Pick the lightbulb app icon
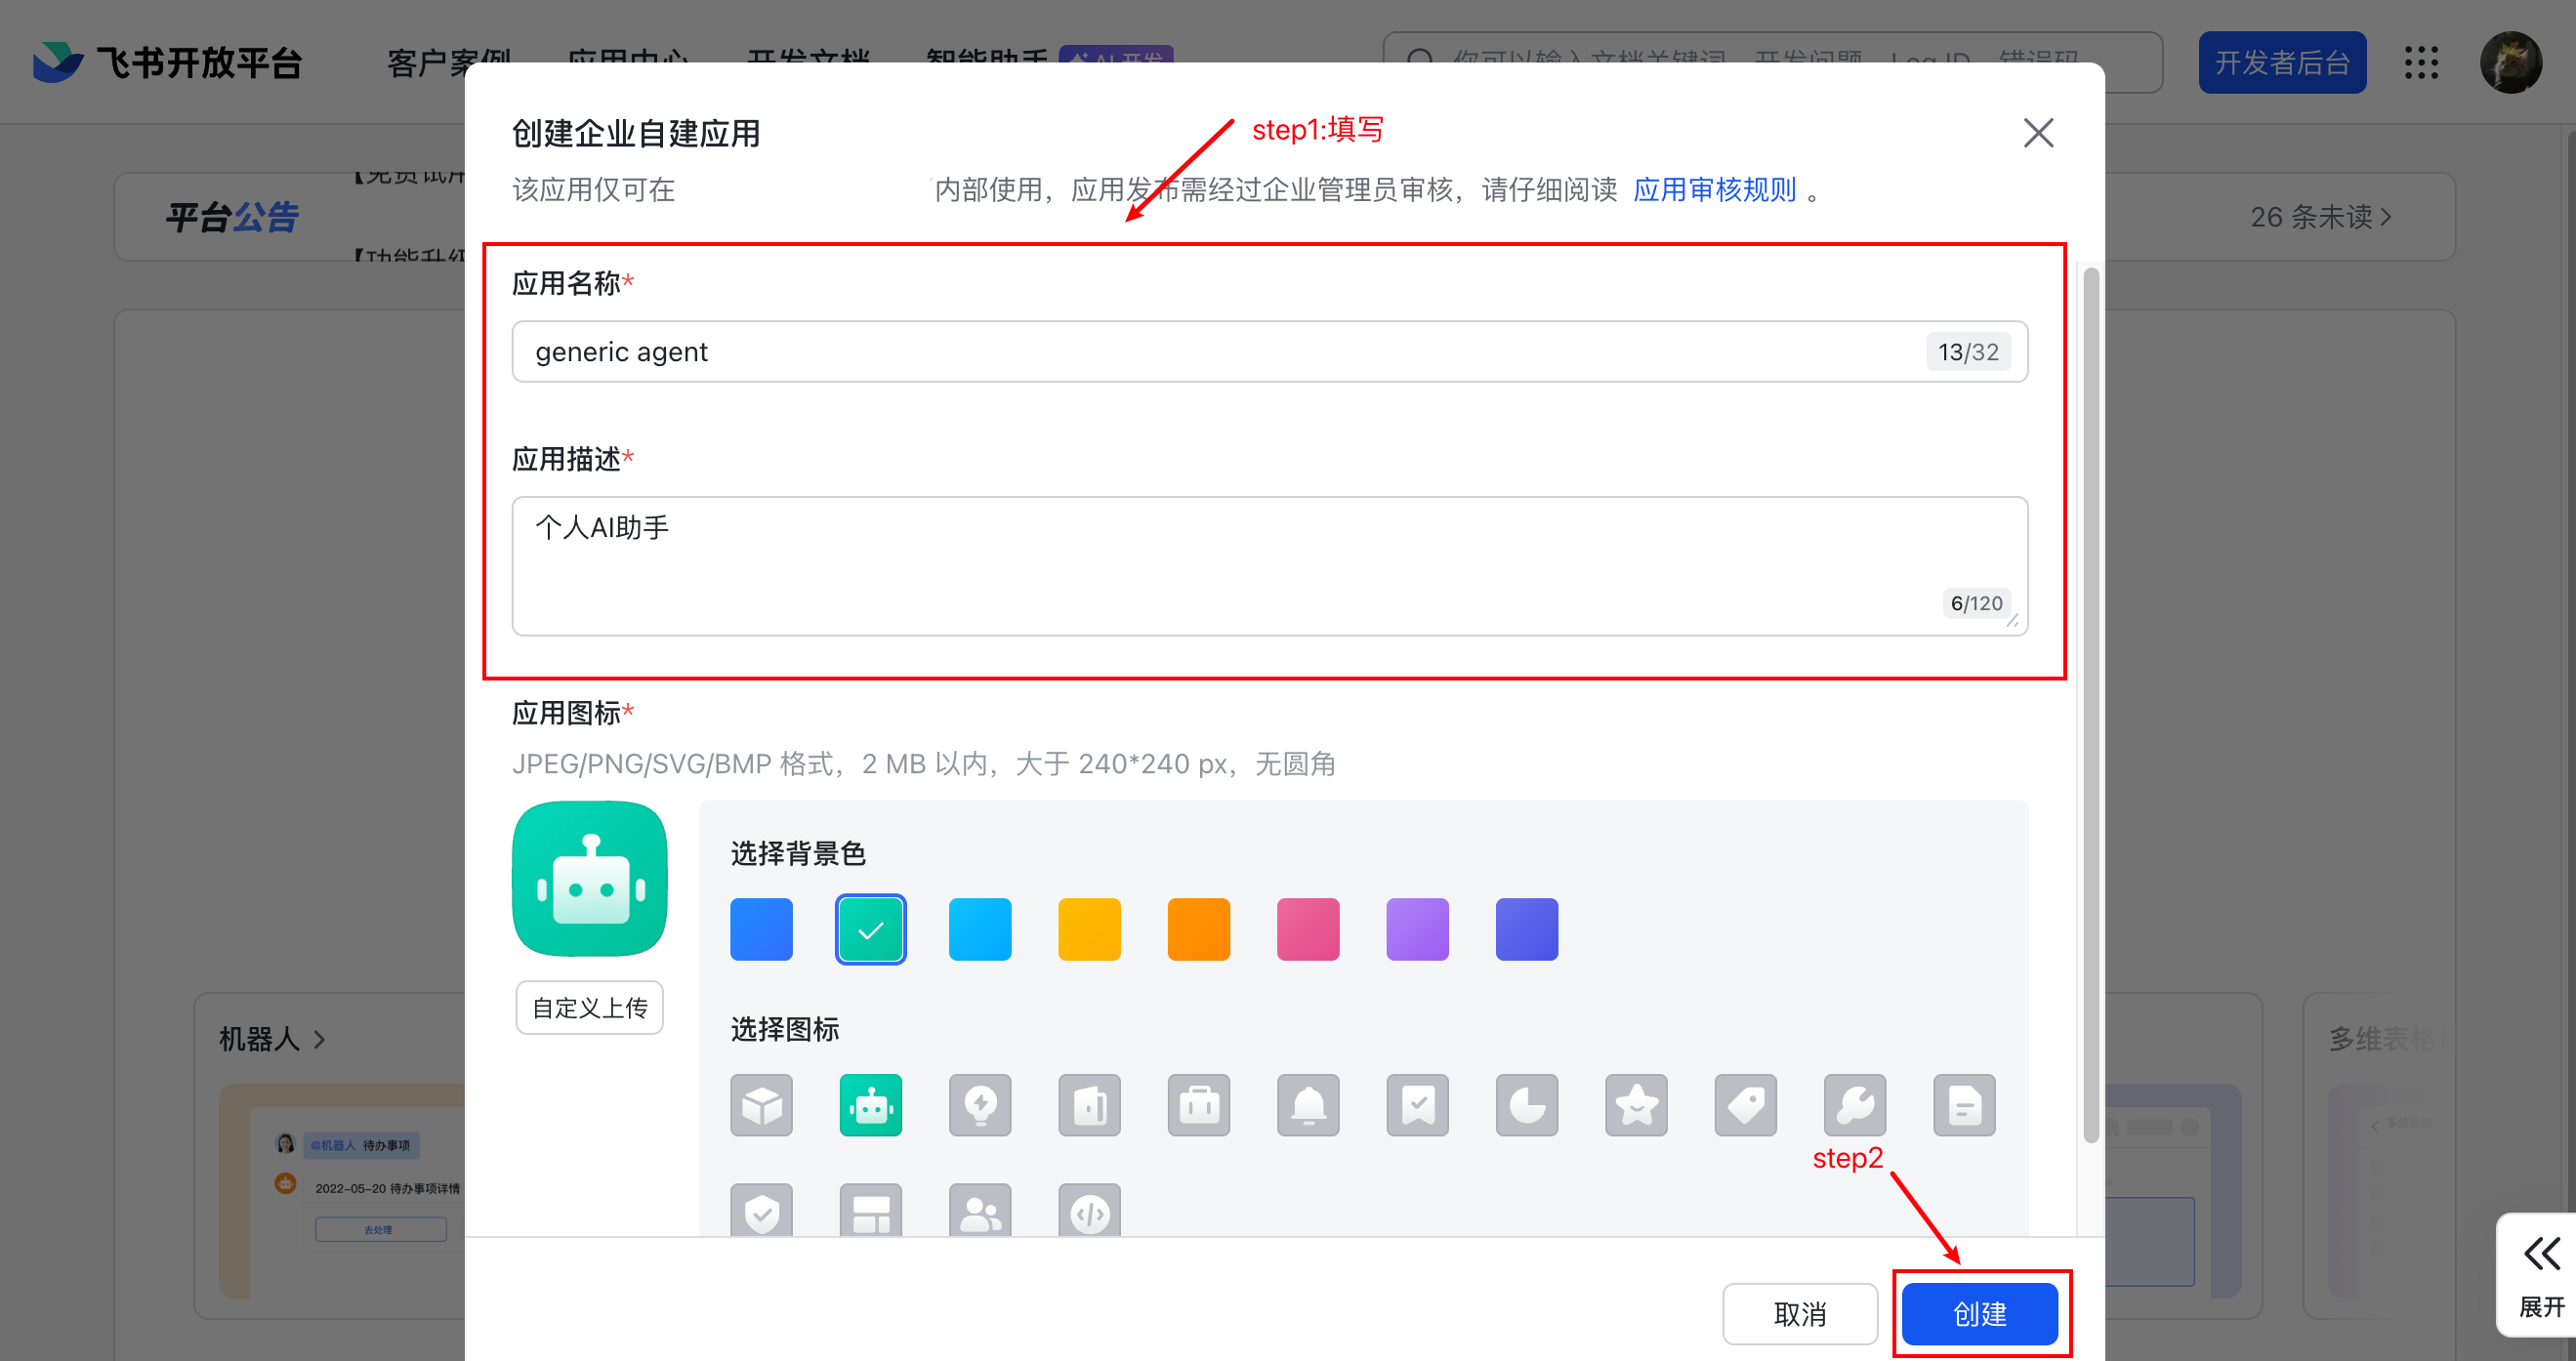2576x1361 pixels. tap(980, 1105)
